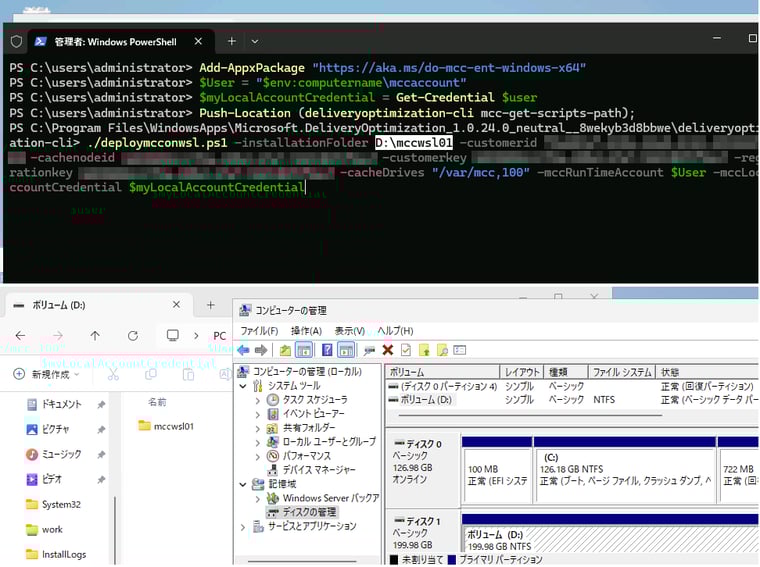
Task: Add a new Explorer tab with plus
Action: [211, 305]
